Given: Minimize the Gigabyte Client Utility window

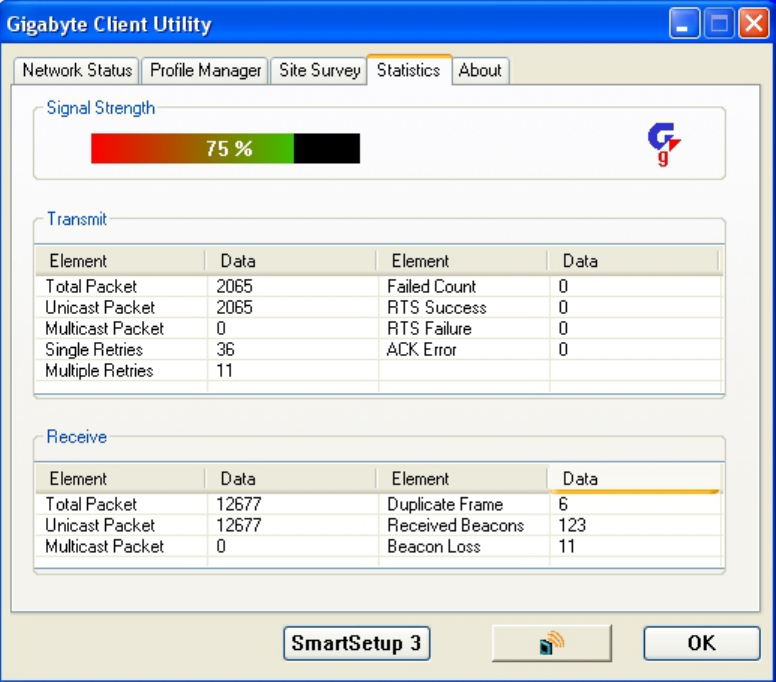Looking at the screenshot, I should coord(684,23).
